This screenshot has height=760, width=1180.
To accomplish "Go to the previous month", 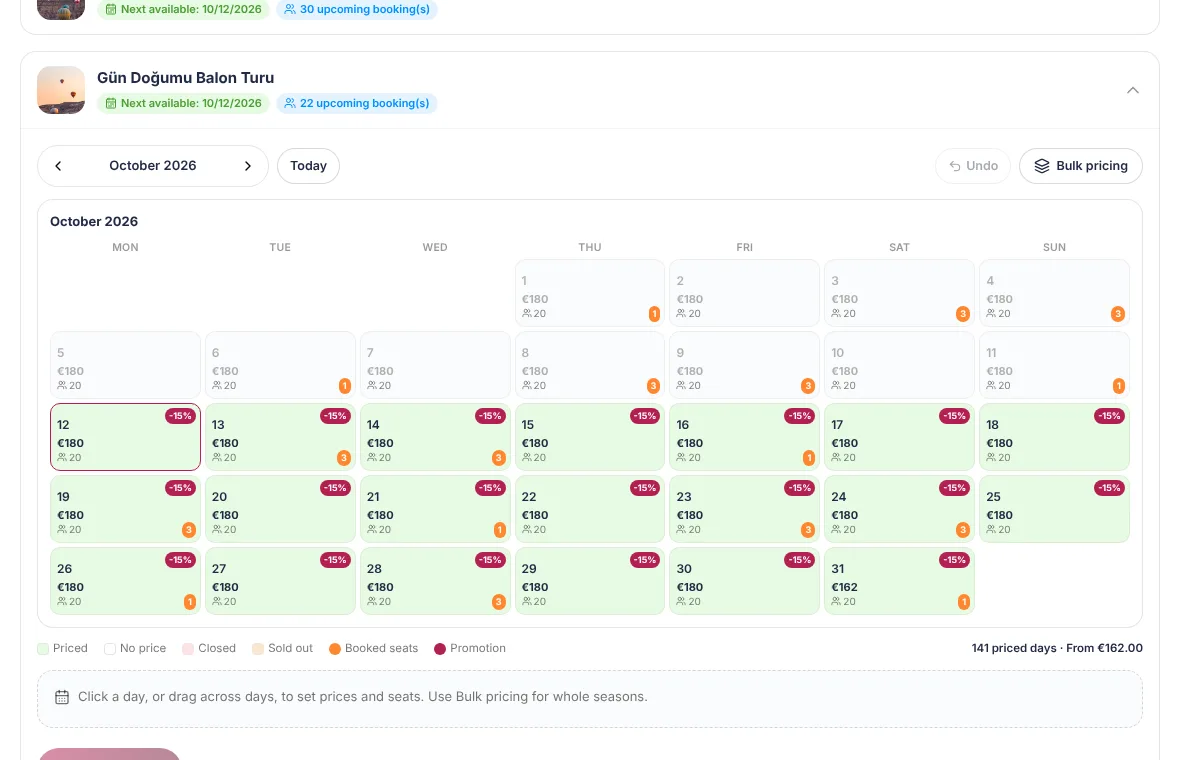I will click(58, 166).
